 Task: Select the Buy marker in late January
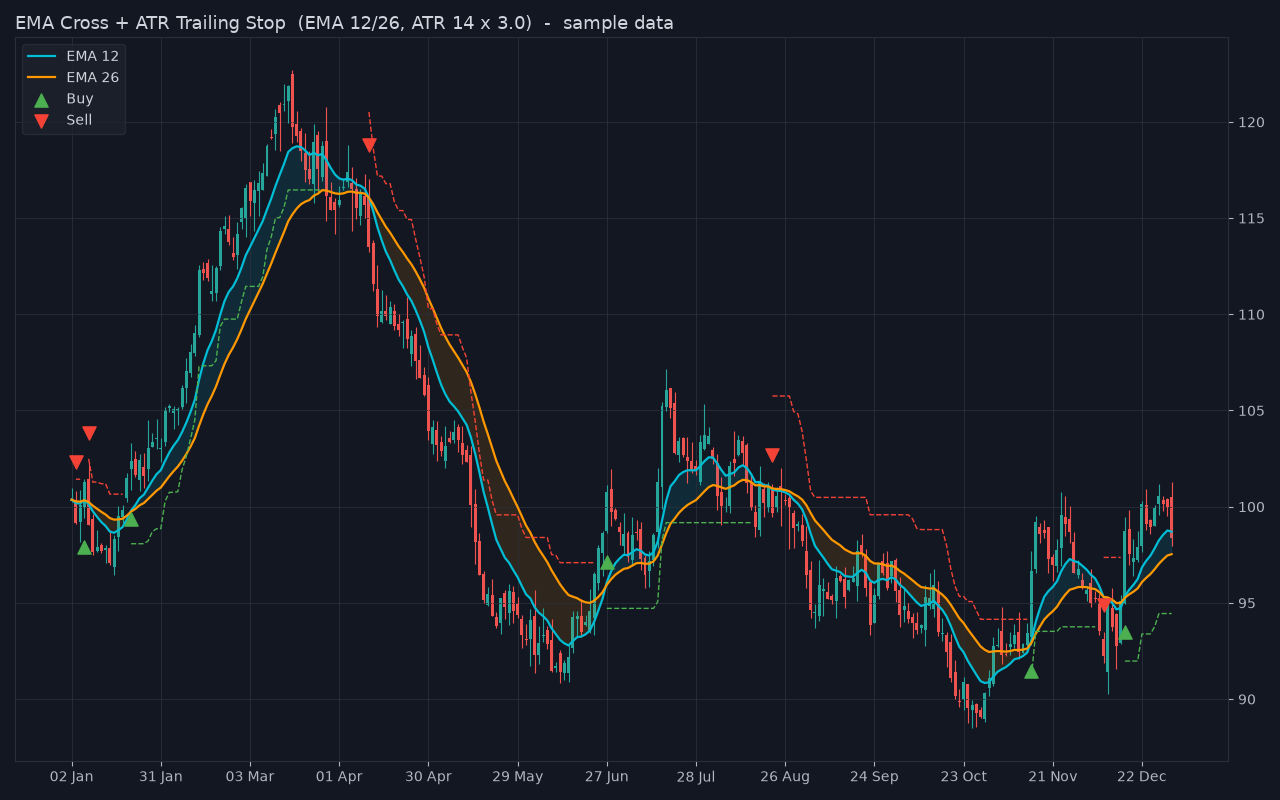tap(130, 519)
